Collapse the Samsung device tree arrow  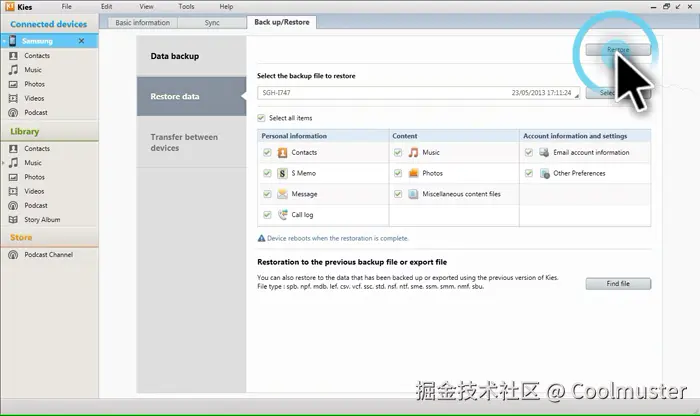tap(4, 41)
